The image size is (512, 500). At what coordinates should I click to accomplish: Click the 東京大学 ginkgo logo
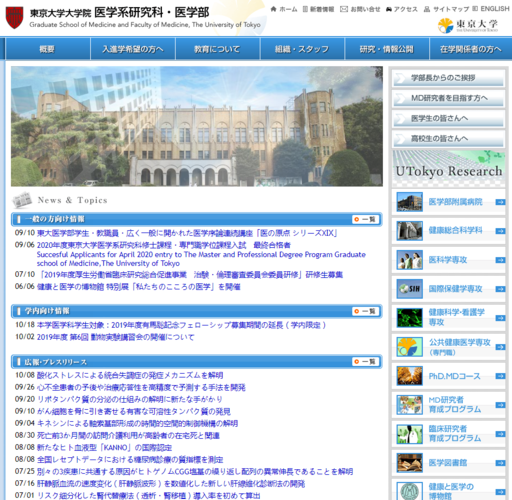tap(468, 25)
